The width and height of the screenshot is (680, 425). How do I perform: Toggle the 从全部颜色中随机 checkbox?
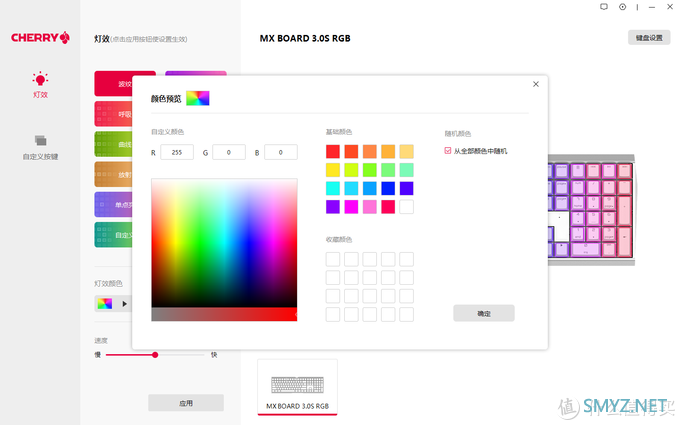point(448,150)
